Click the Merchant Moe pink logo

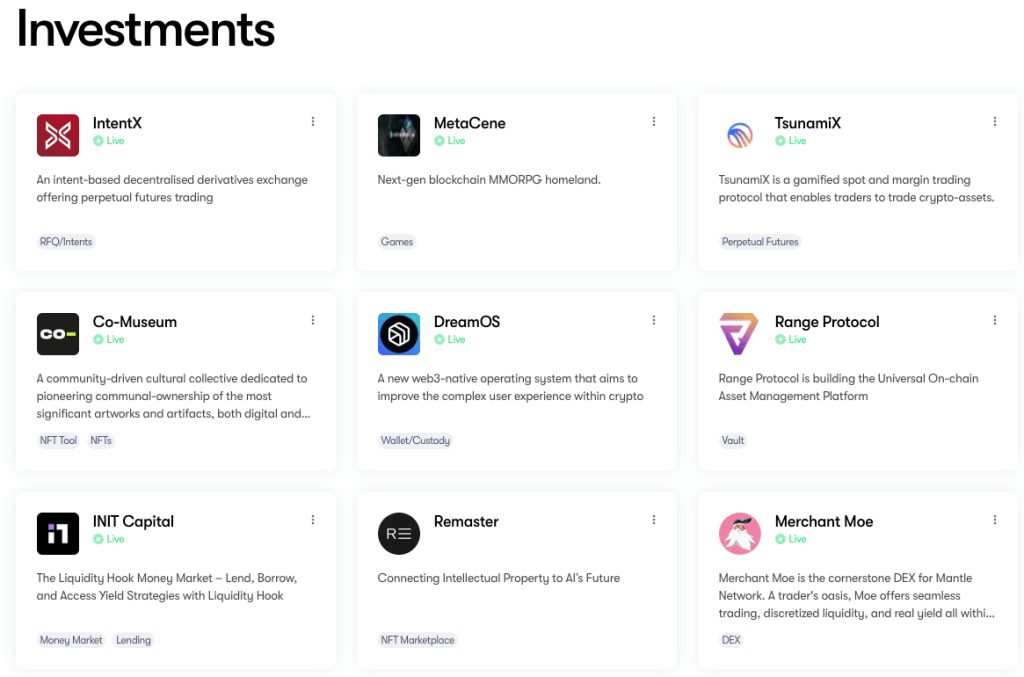(x=740, y=533)
